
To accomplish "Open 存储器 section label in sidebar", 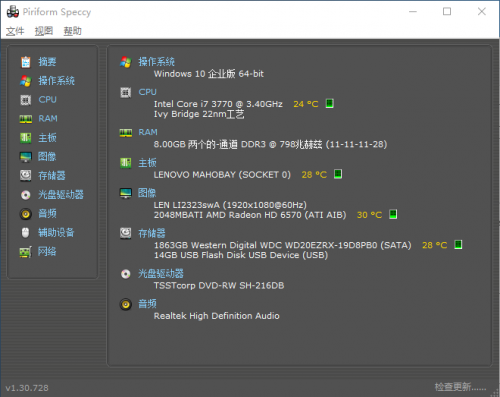I will click(x=52, y=175).
